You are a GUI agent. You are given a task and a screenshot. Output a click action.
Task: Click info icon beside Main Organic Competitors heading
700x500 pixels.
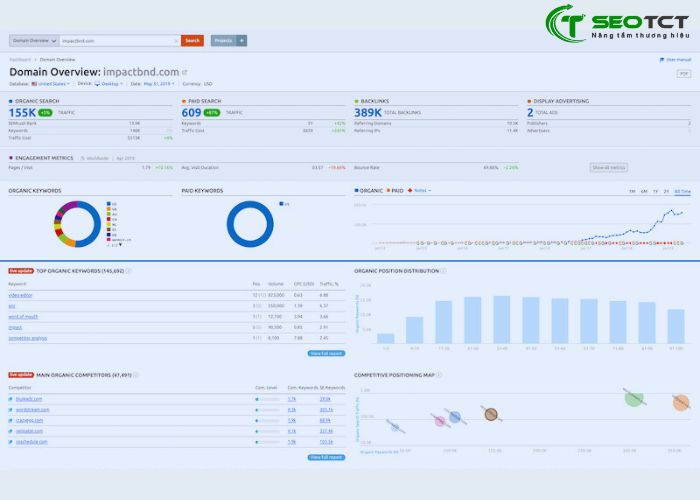136,375
